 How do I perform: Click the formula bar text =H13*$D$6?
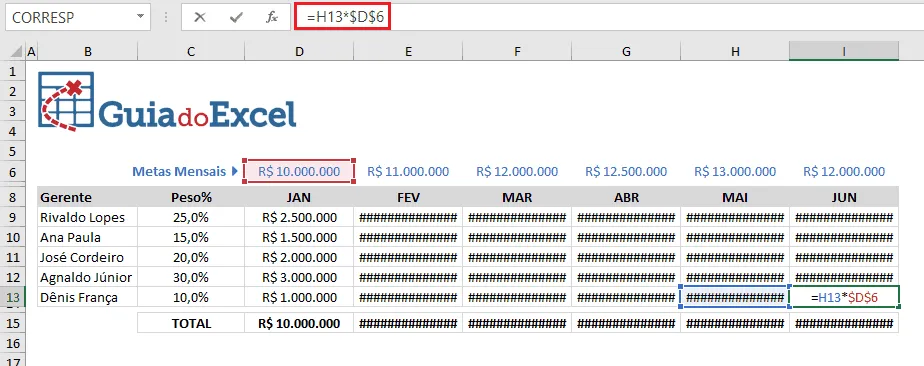pos(345,18)
